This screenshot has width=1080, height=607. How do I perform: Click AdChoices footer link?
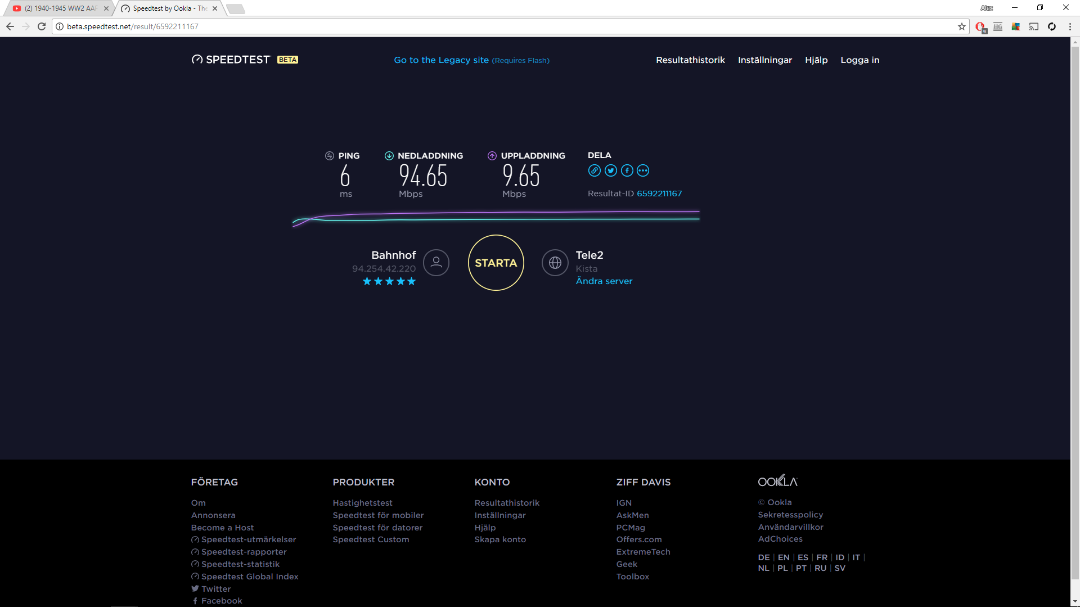pyautogui.click(x=780, y=539)
